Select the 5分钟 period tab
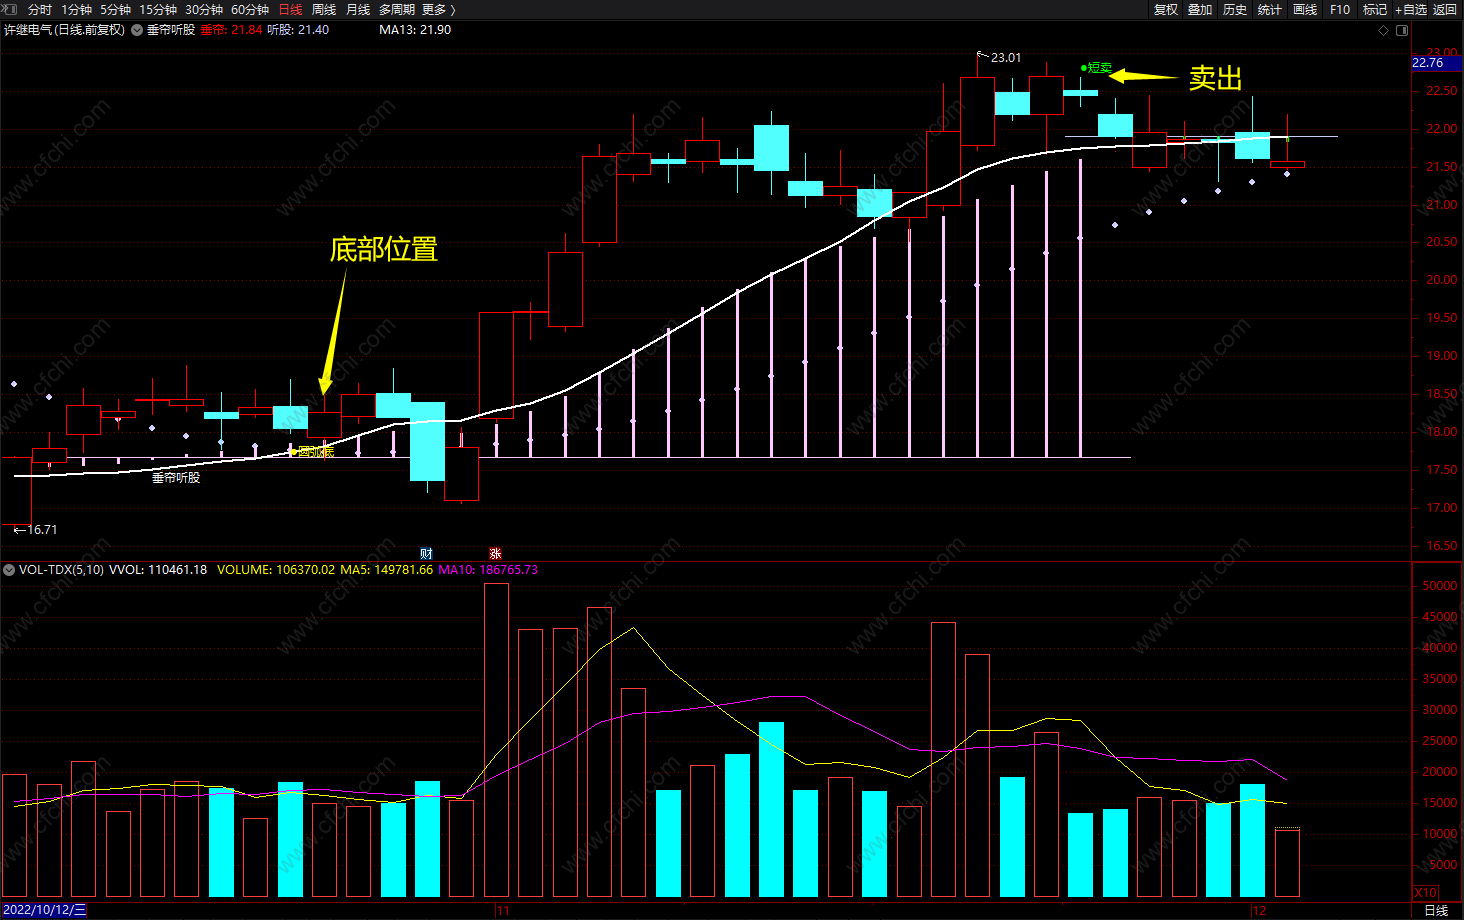The height and width of the screenshot is (920, 1464). pos(116,10)
